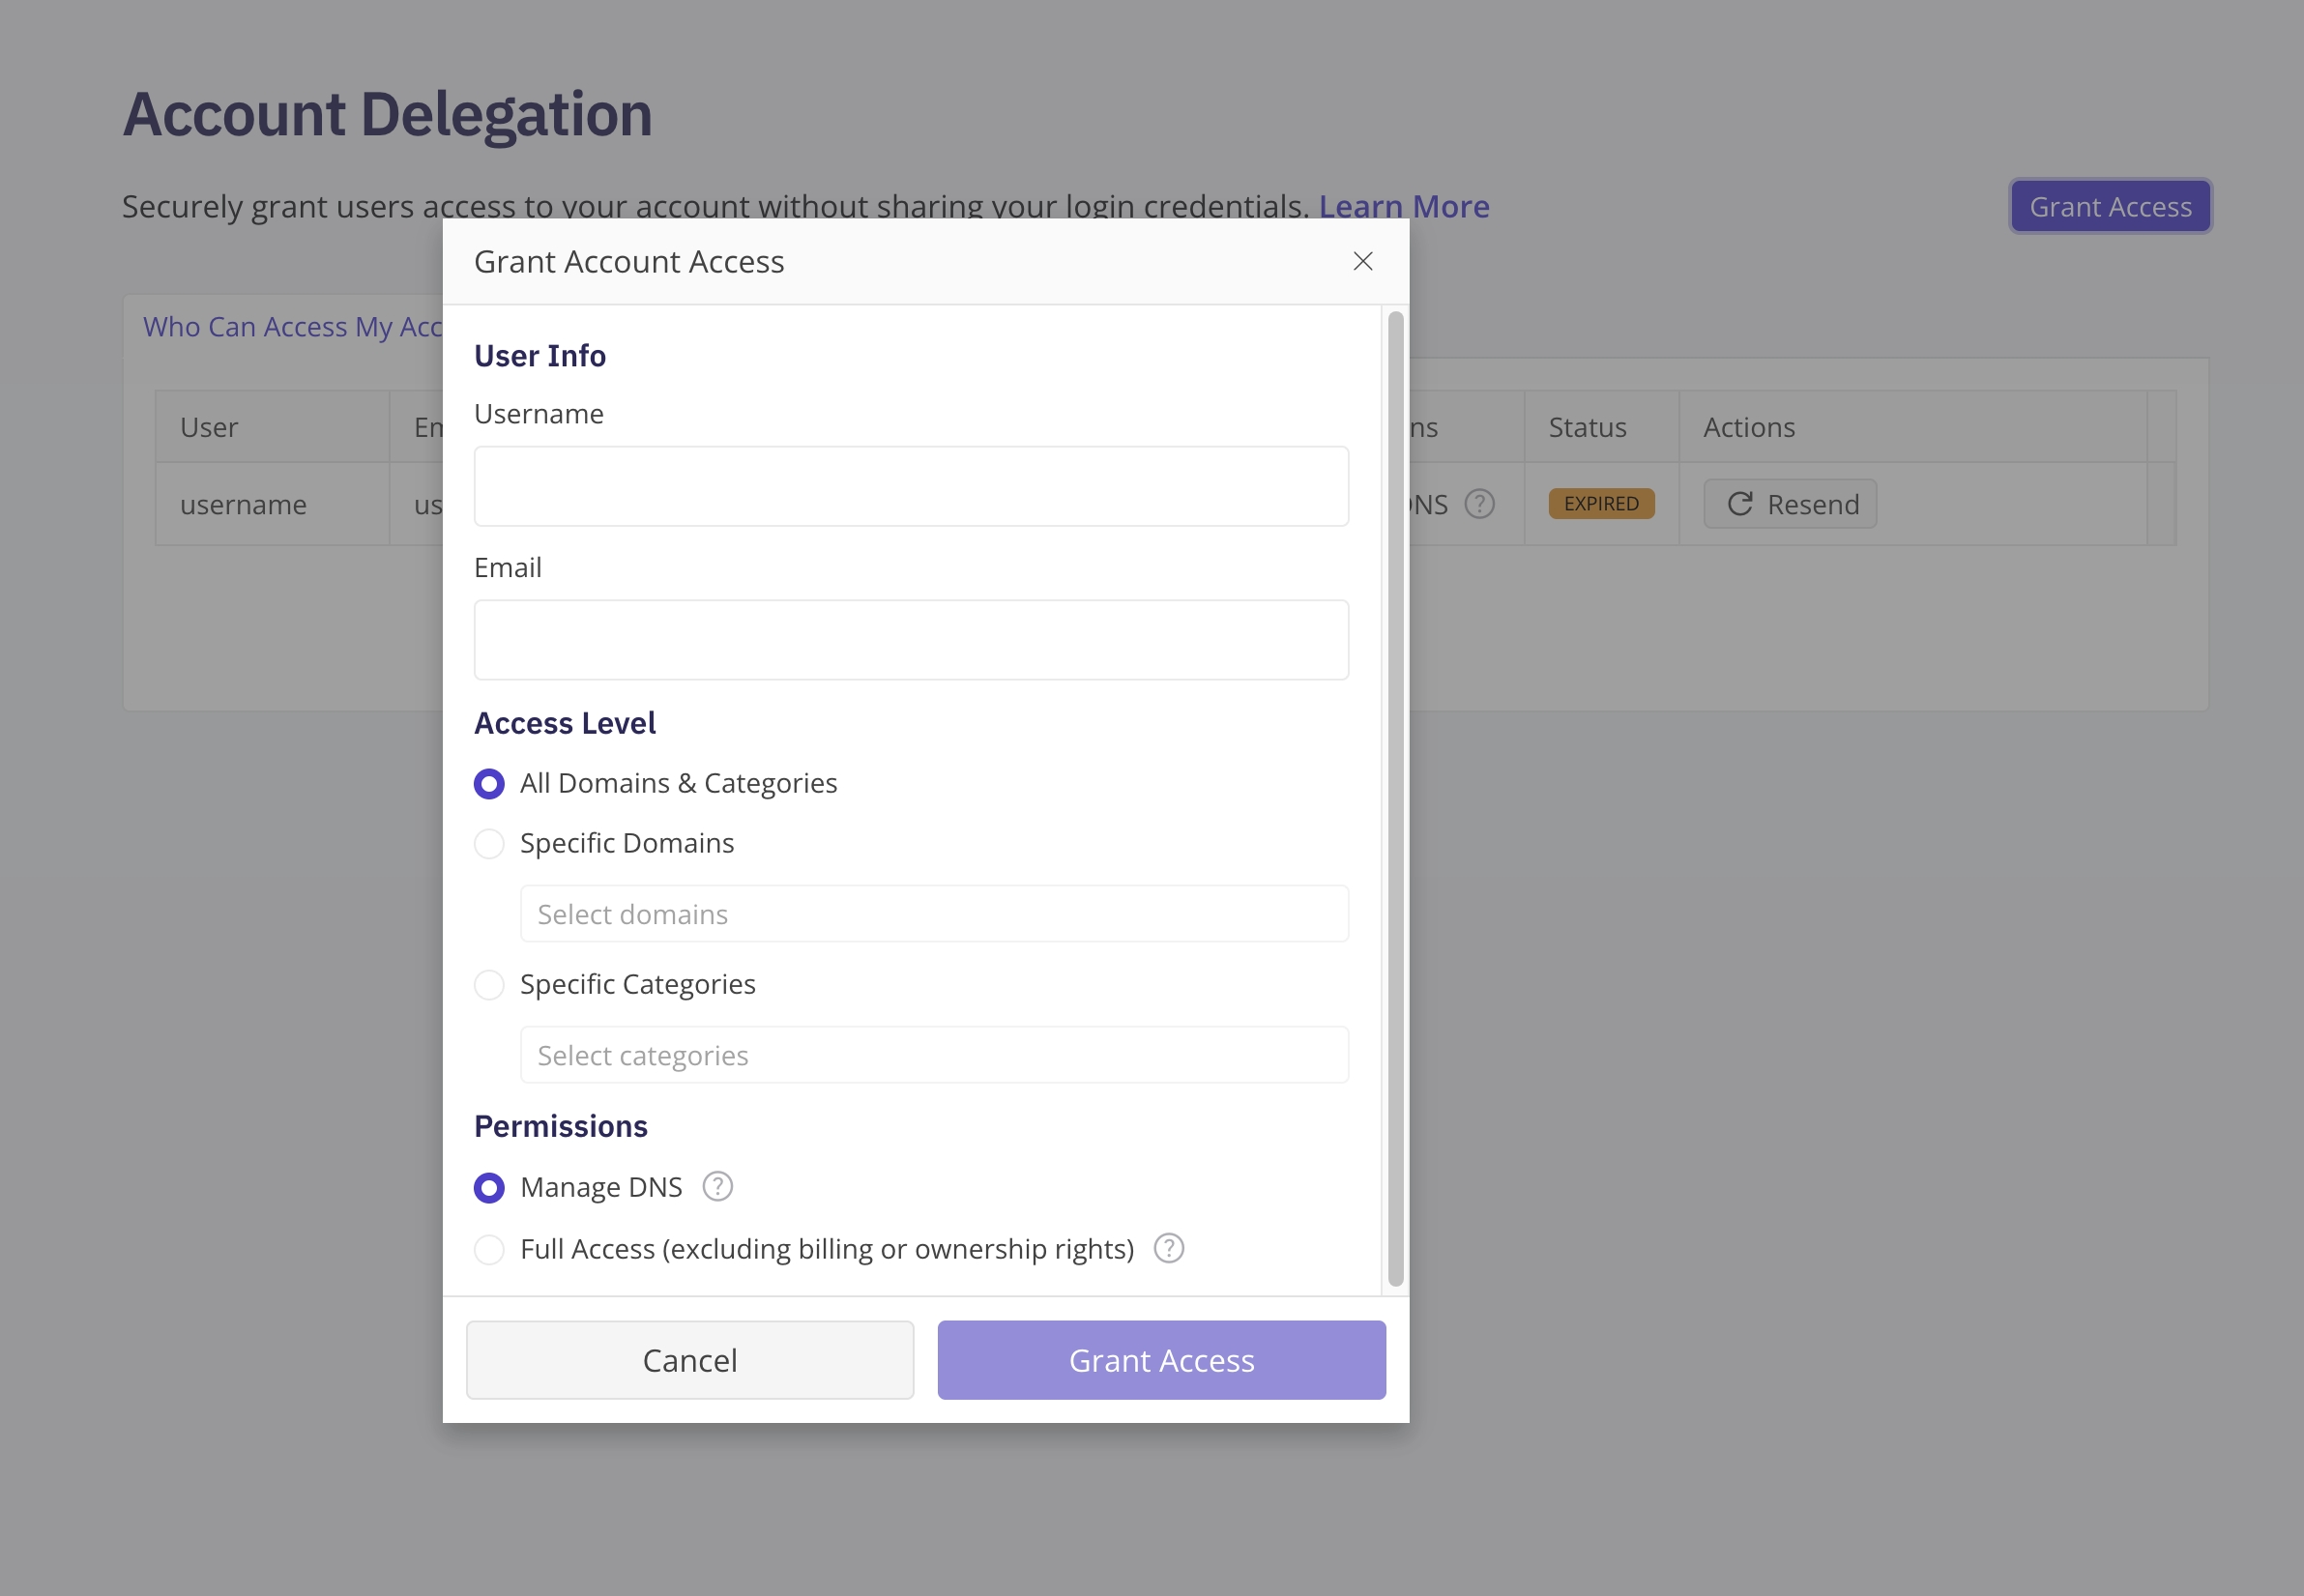The image size is (2304, 1596).
Task: Choose Specific Categories radio option
Action: [489, 985]
